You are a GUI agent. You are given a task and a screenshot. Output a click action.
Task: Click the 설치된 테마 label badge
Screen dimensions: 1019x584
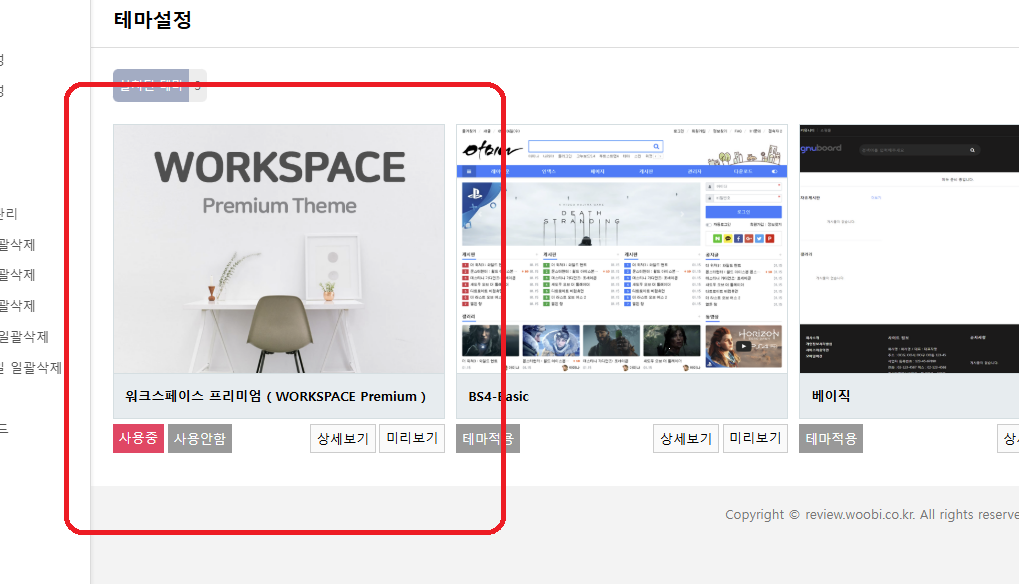[x=151, y=86]
